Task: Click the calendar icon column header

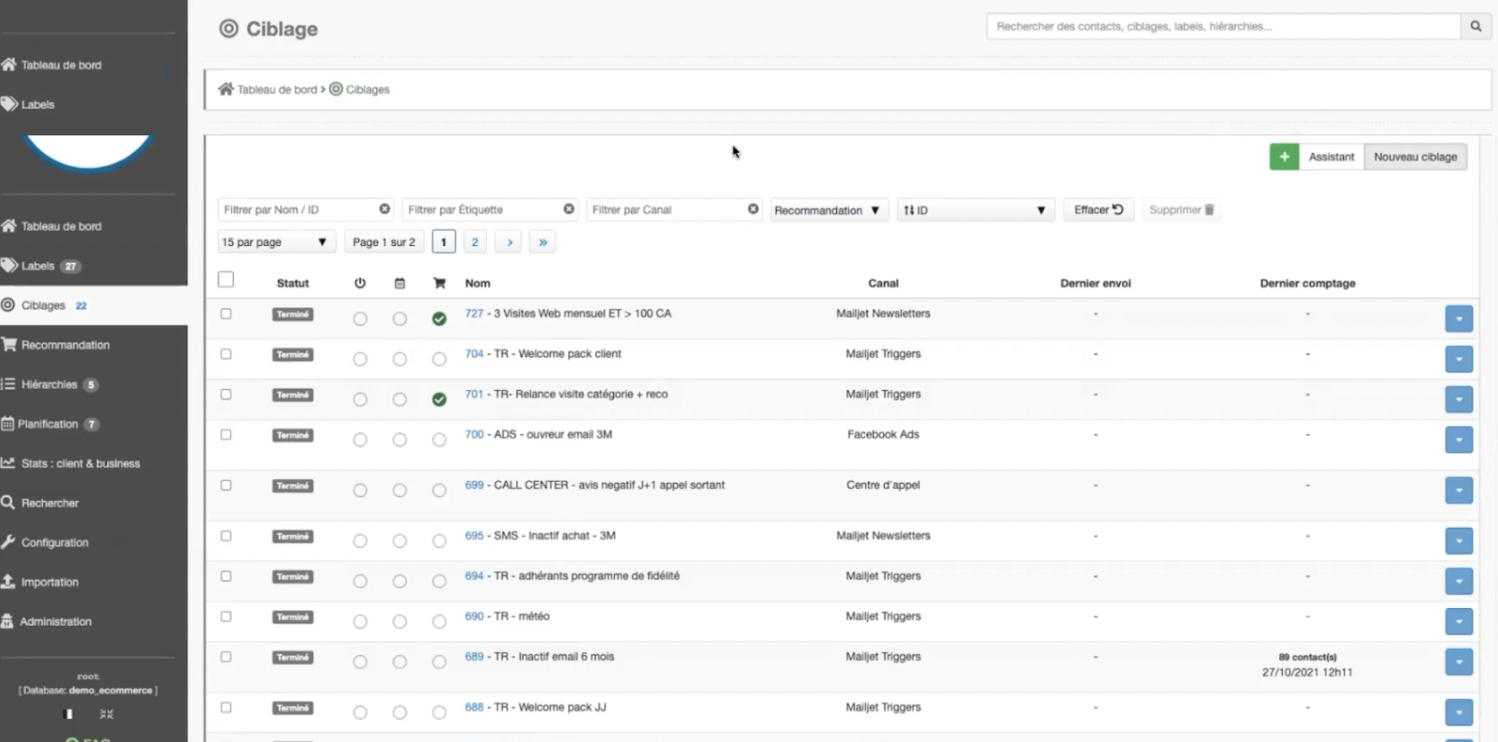Action: pyautogui.click(x=399, y=283)
